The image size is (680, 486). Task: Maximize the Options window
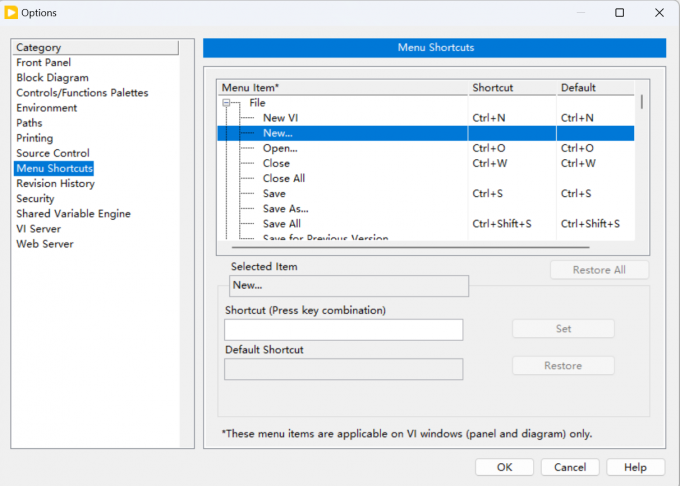[x=620, y=13]
